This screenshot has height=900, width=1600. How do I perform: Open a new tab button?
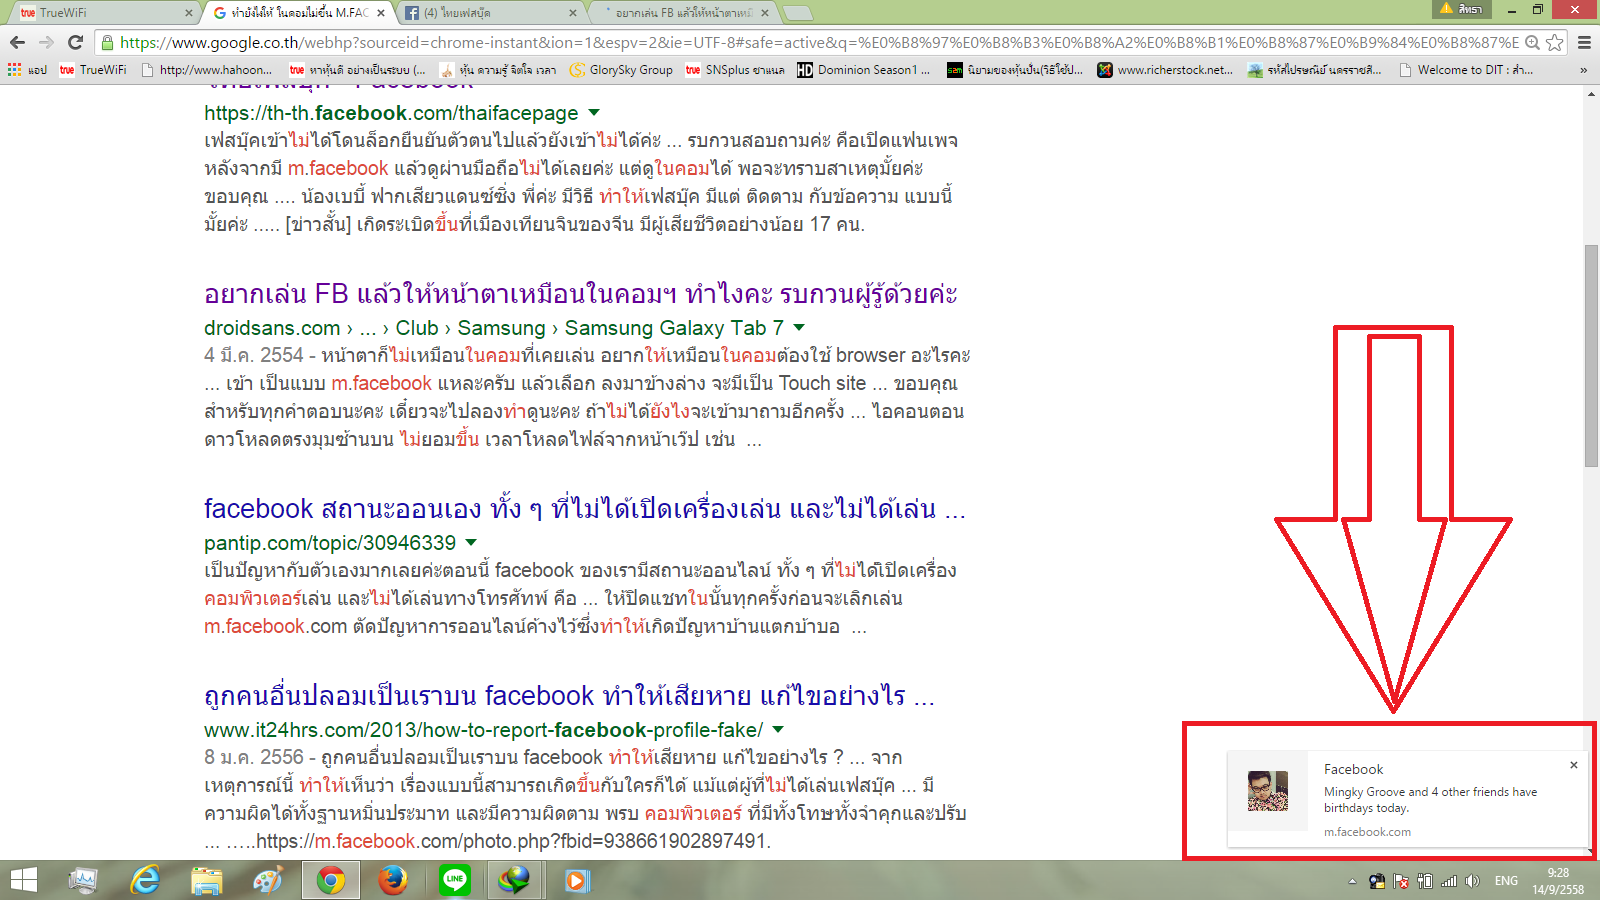797,13
